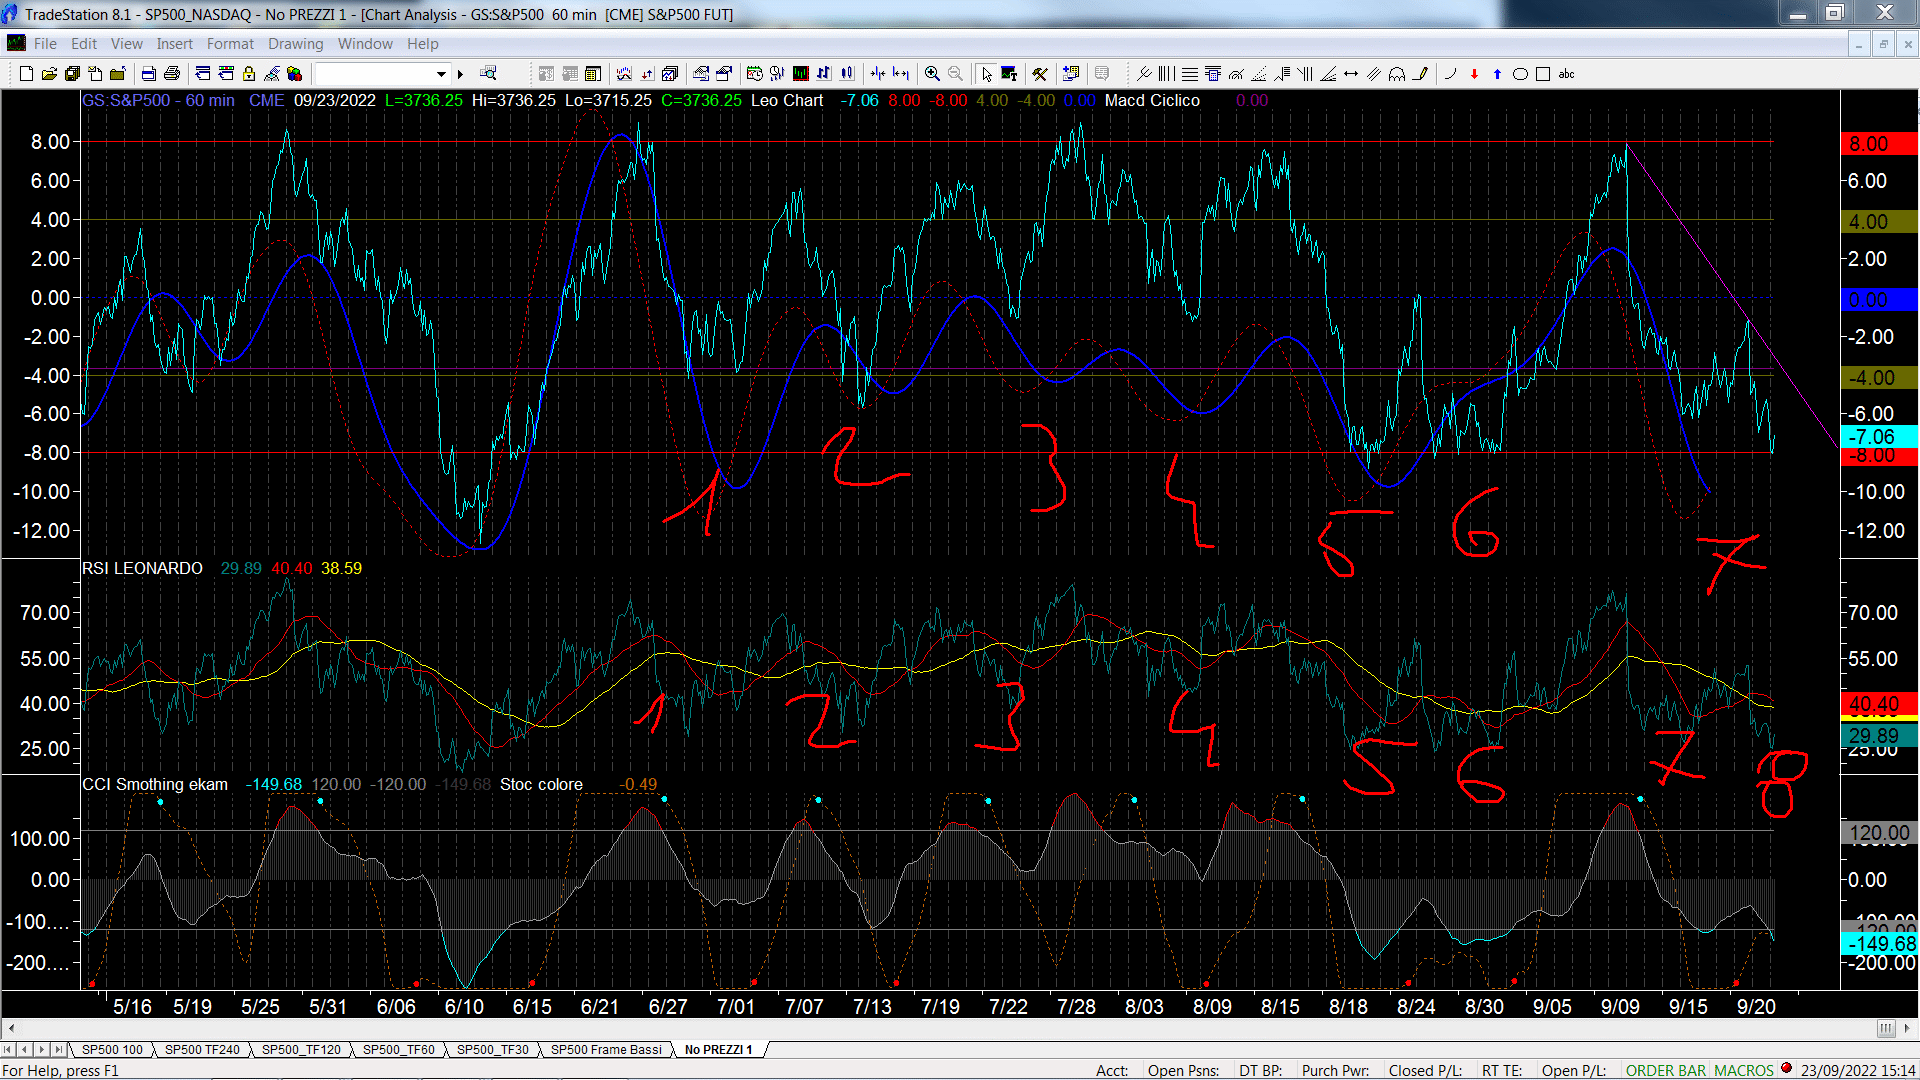
Task: Click the blue 0.00 axis value
Action: click(x=1879, y=300)
